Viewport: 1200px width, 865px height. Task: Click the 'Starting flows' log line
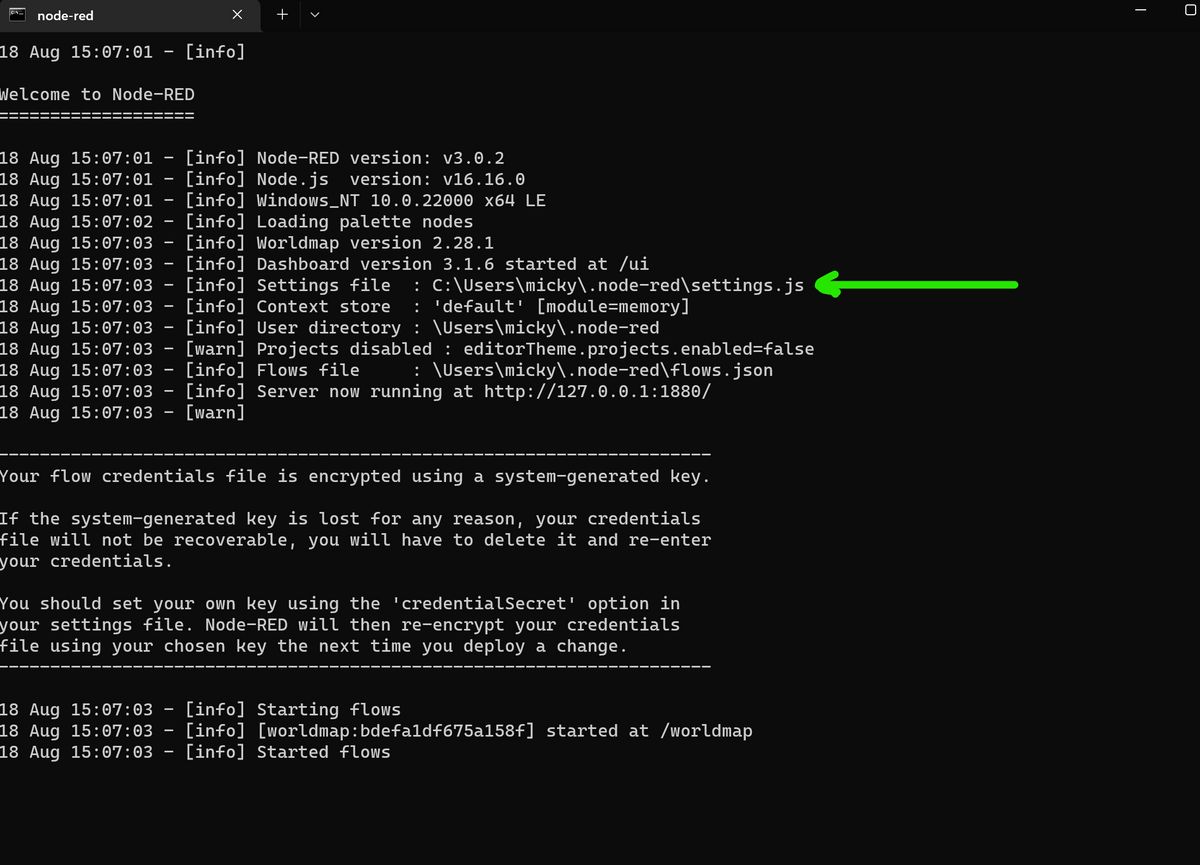coord(200,710)
